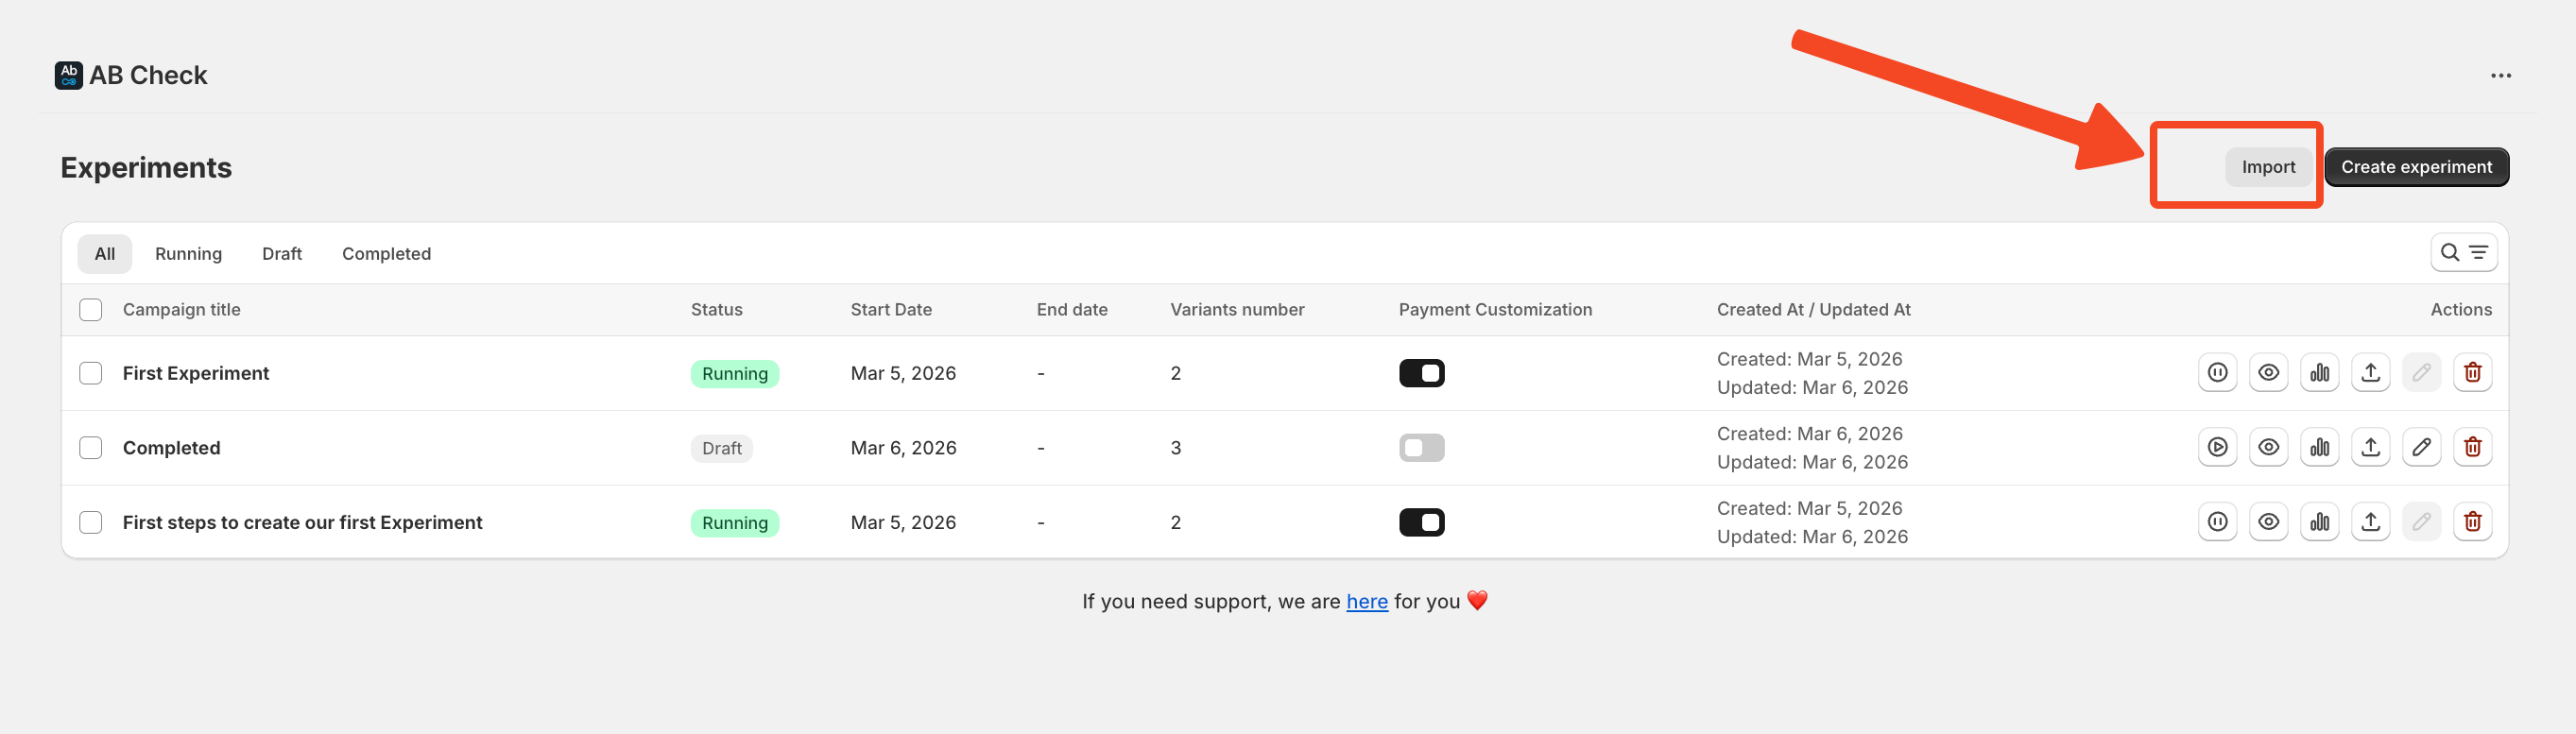
Task: Delete the First Experiment campaign
Action: (2472, 373)
